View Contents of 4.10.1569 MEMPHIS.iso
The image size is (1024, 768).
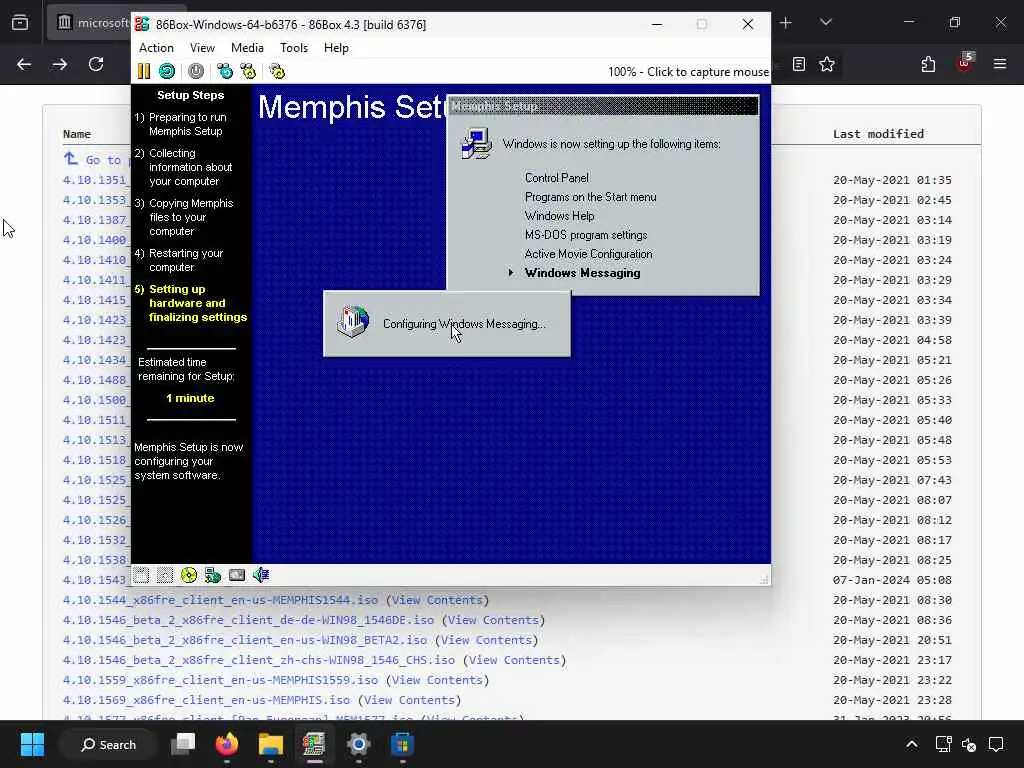pyautogui.click(x=409, y=699)
